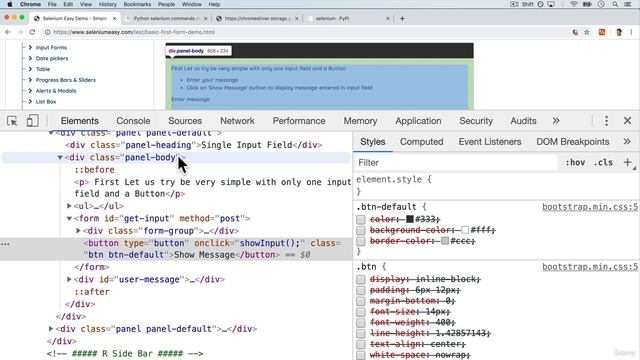Open Wi-Fi status menu

(x=573, y=4)
